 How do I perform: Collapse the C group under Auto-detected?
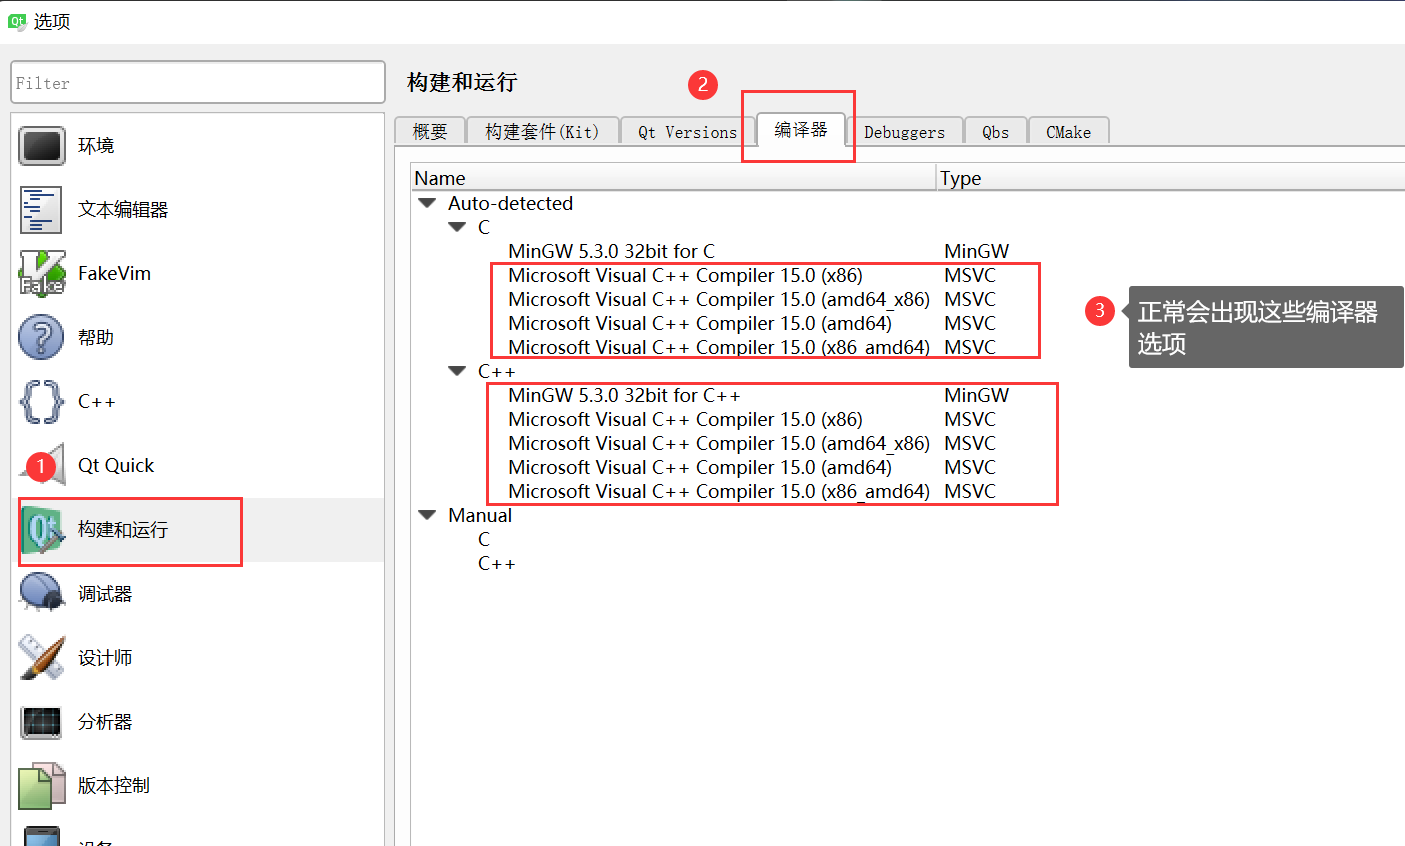click(458, 227)
